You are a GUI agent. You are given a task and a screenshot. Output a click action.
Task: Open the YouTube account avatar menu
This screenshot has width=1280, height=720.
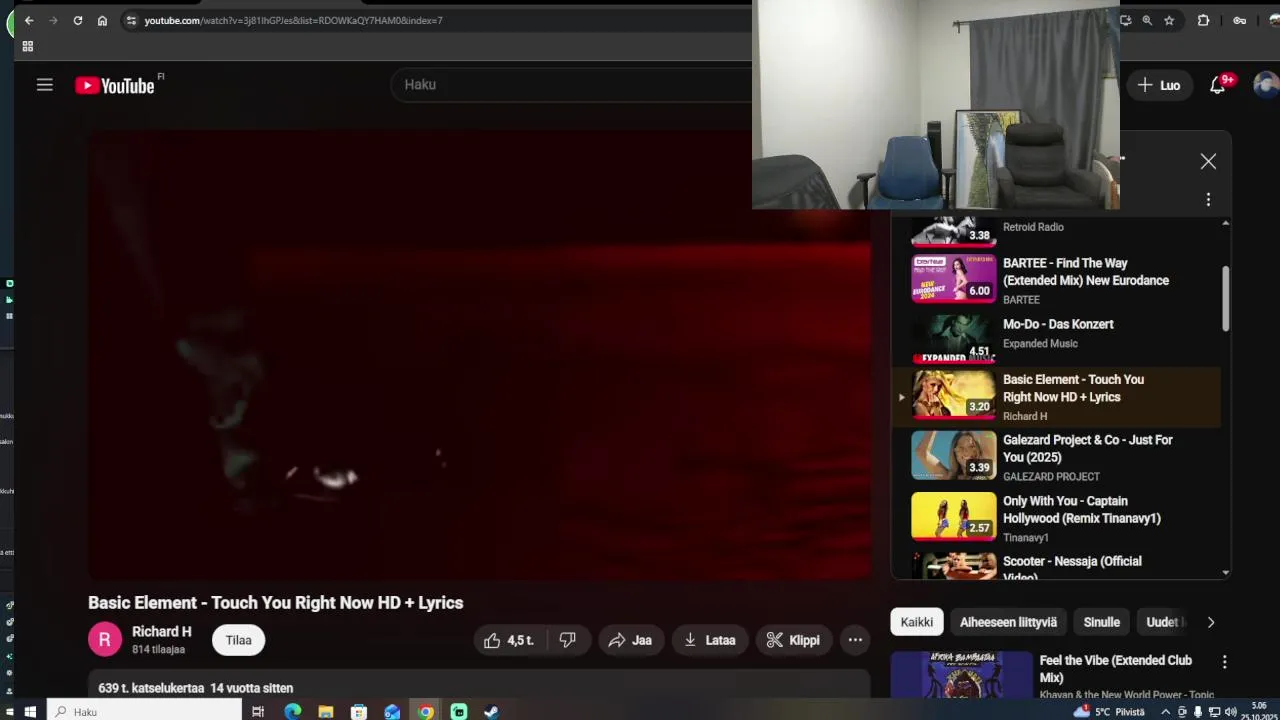(1266, 85)
